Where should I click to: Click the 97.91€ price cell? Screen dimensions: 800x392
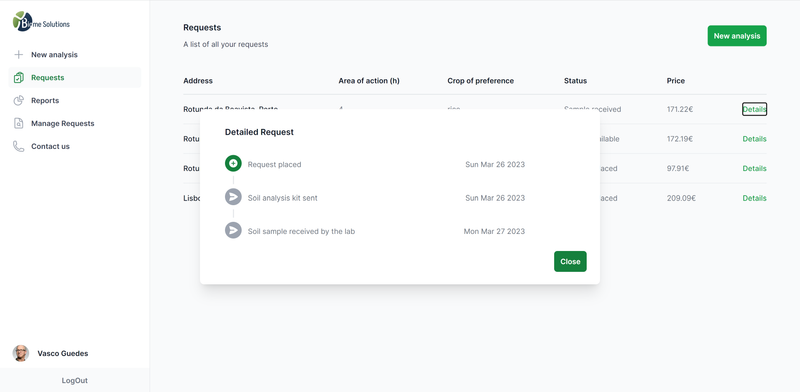678,168
